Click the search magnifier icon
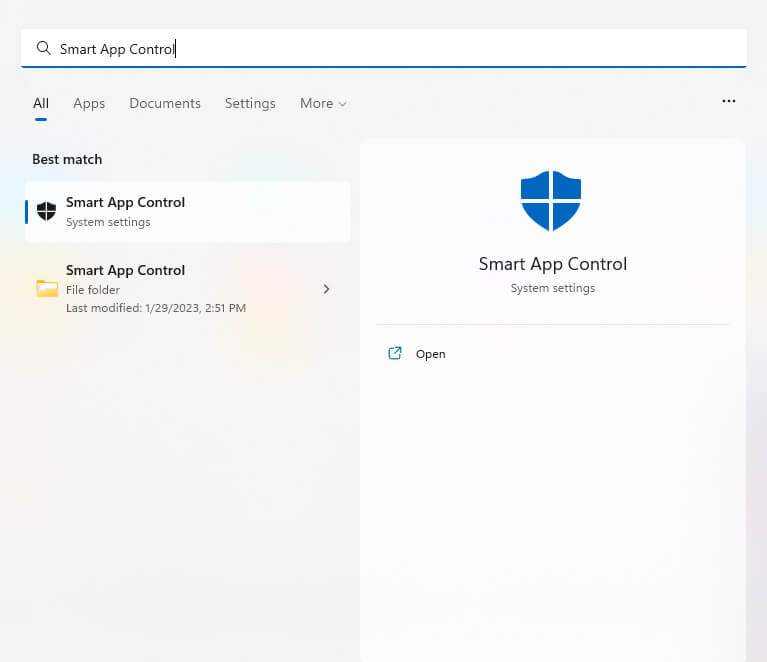This screenshot has height=662, width=767. (43, 48)
